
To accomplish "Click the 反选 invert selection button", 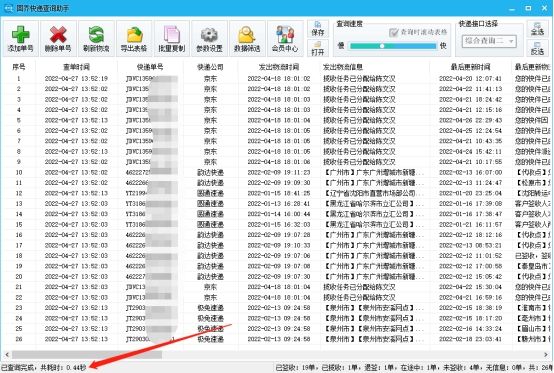I will pyautogui.click(x=537, y=48).
